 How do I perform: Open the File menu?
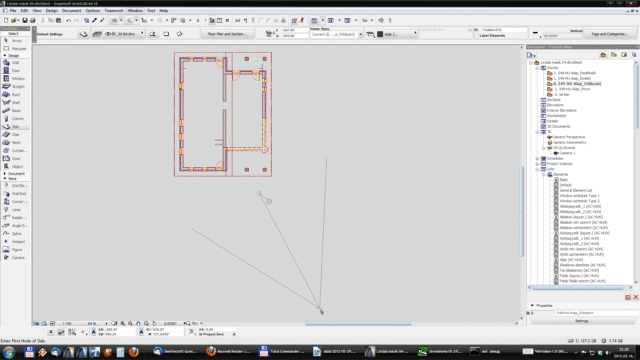(13, 11)
